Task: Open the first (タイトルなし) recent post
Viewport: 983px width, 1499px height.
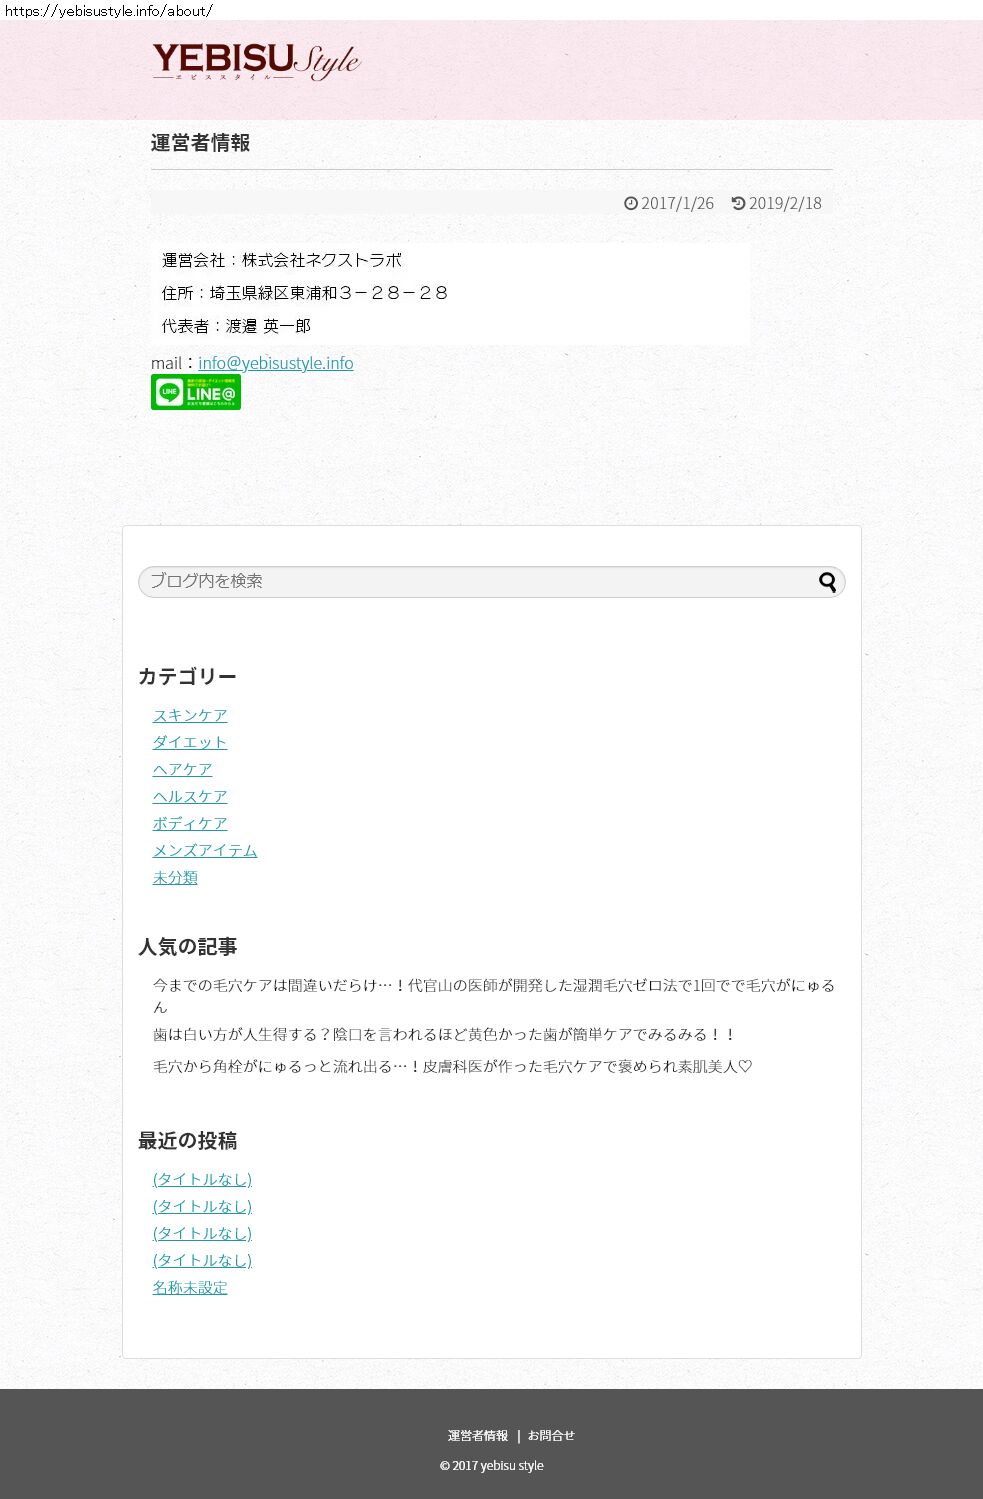Action: (x=202, y=1179)
